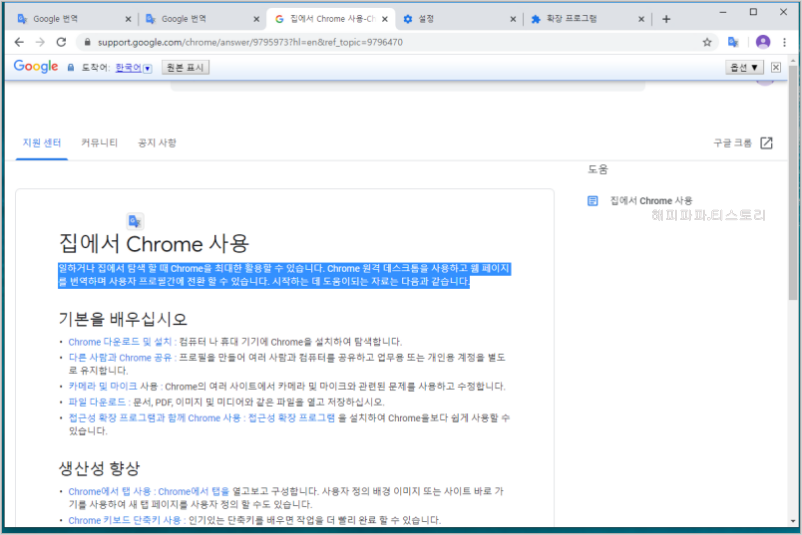Open the 구글 크롬 link
Viewport: 802px width, 535px height.
[732, 143]
